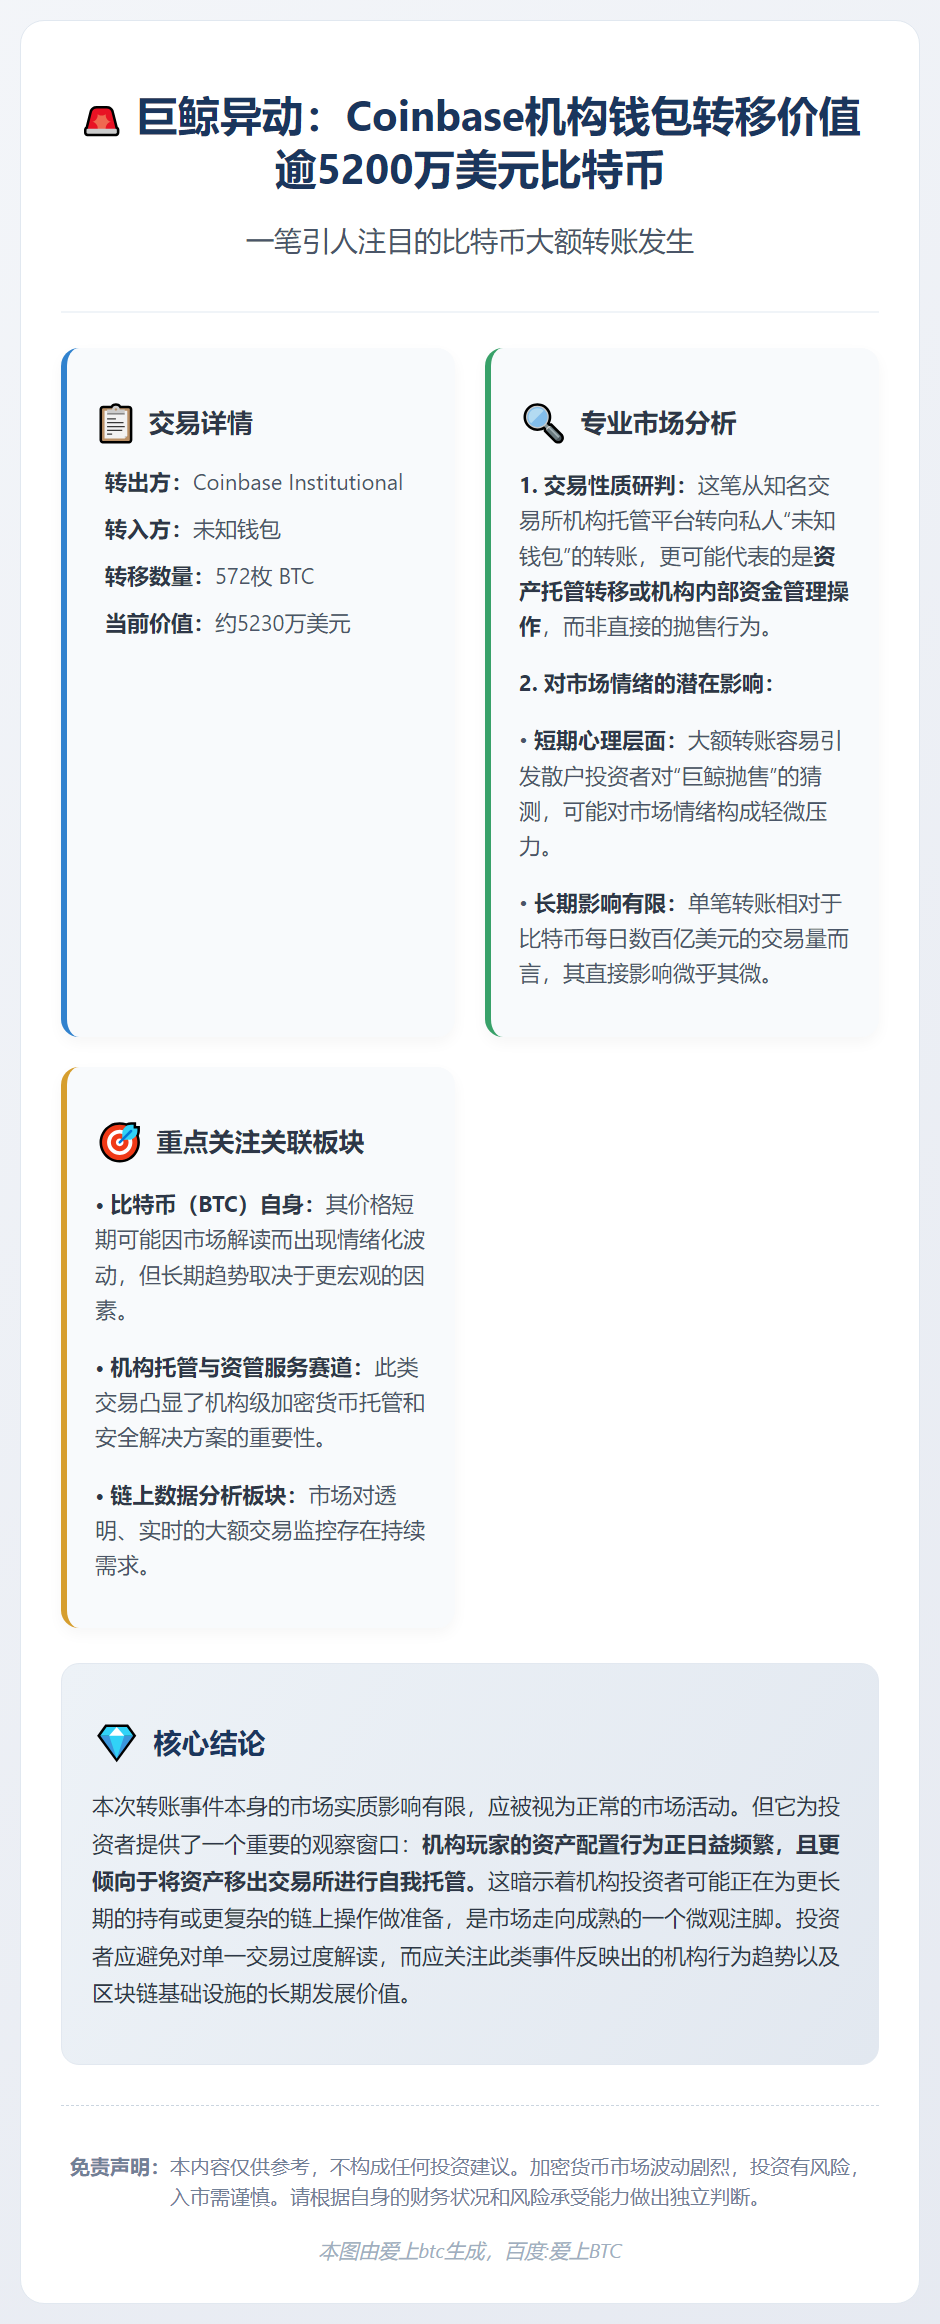Click the 交易详情 section heading
This screenshot has height=2324, width=940.
[201, 423]
